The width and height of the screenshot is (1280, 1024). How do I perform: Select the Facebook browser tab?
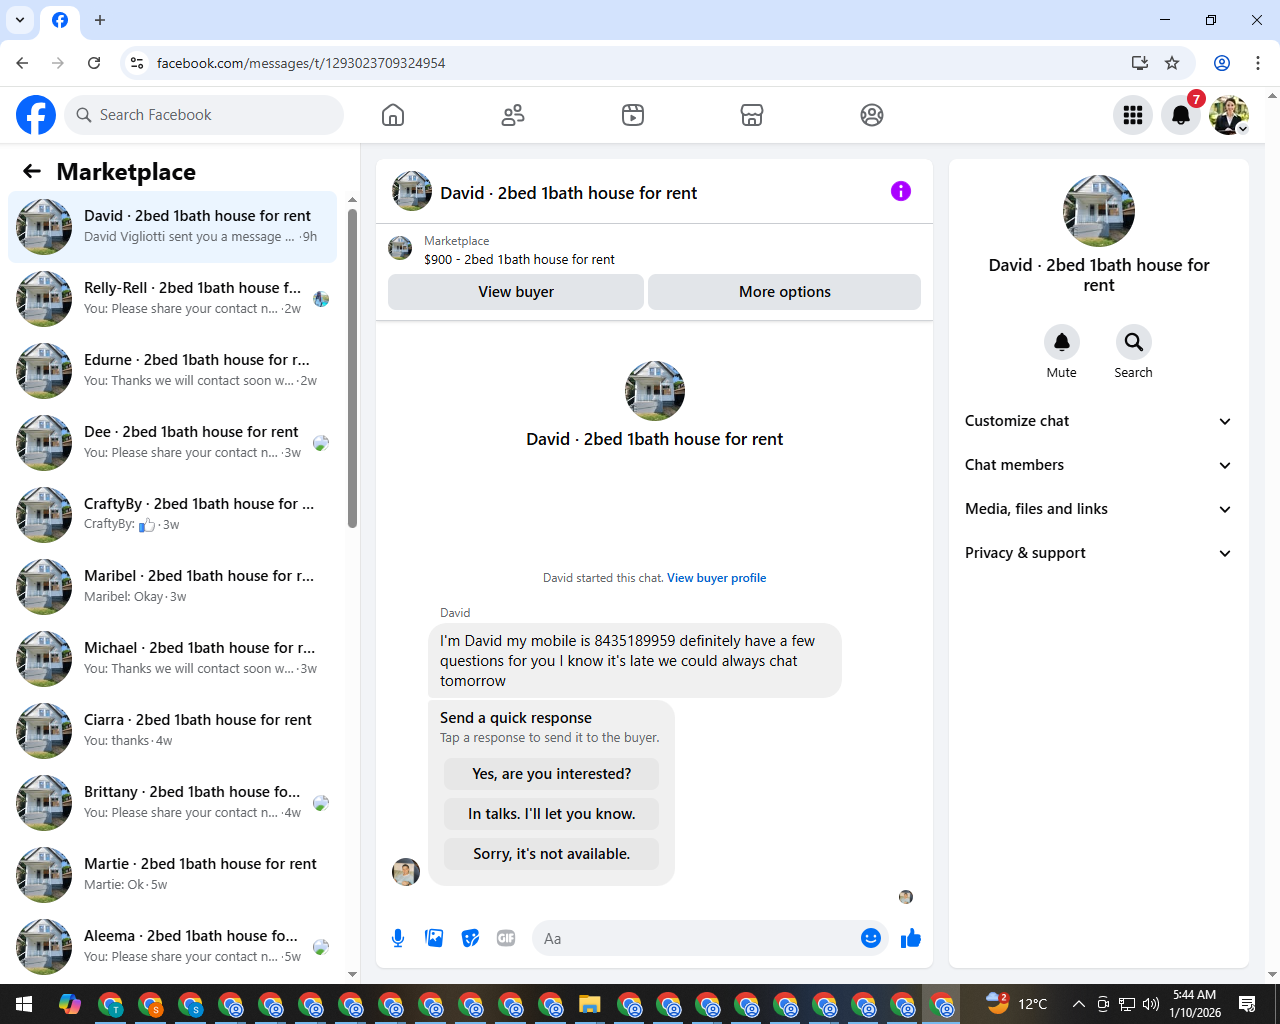coord(60,20)
